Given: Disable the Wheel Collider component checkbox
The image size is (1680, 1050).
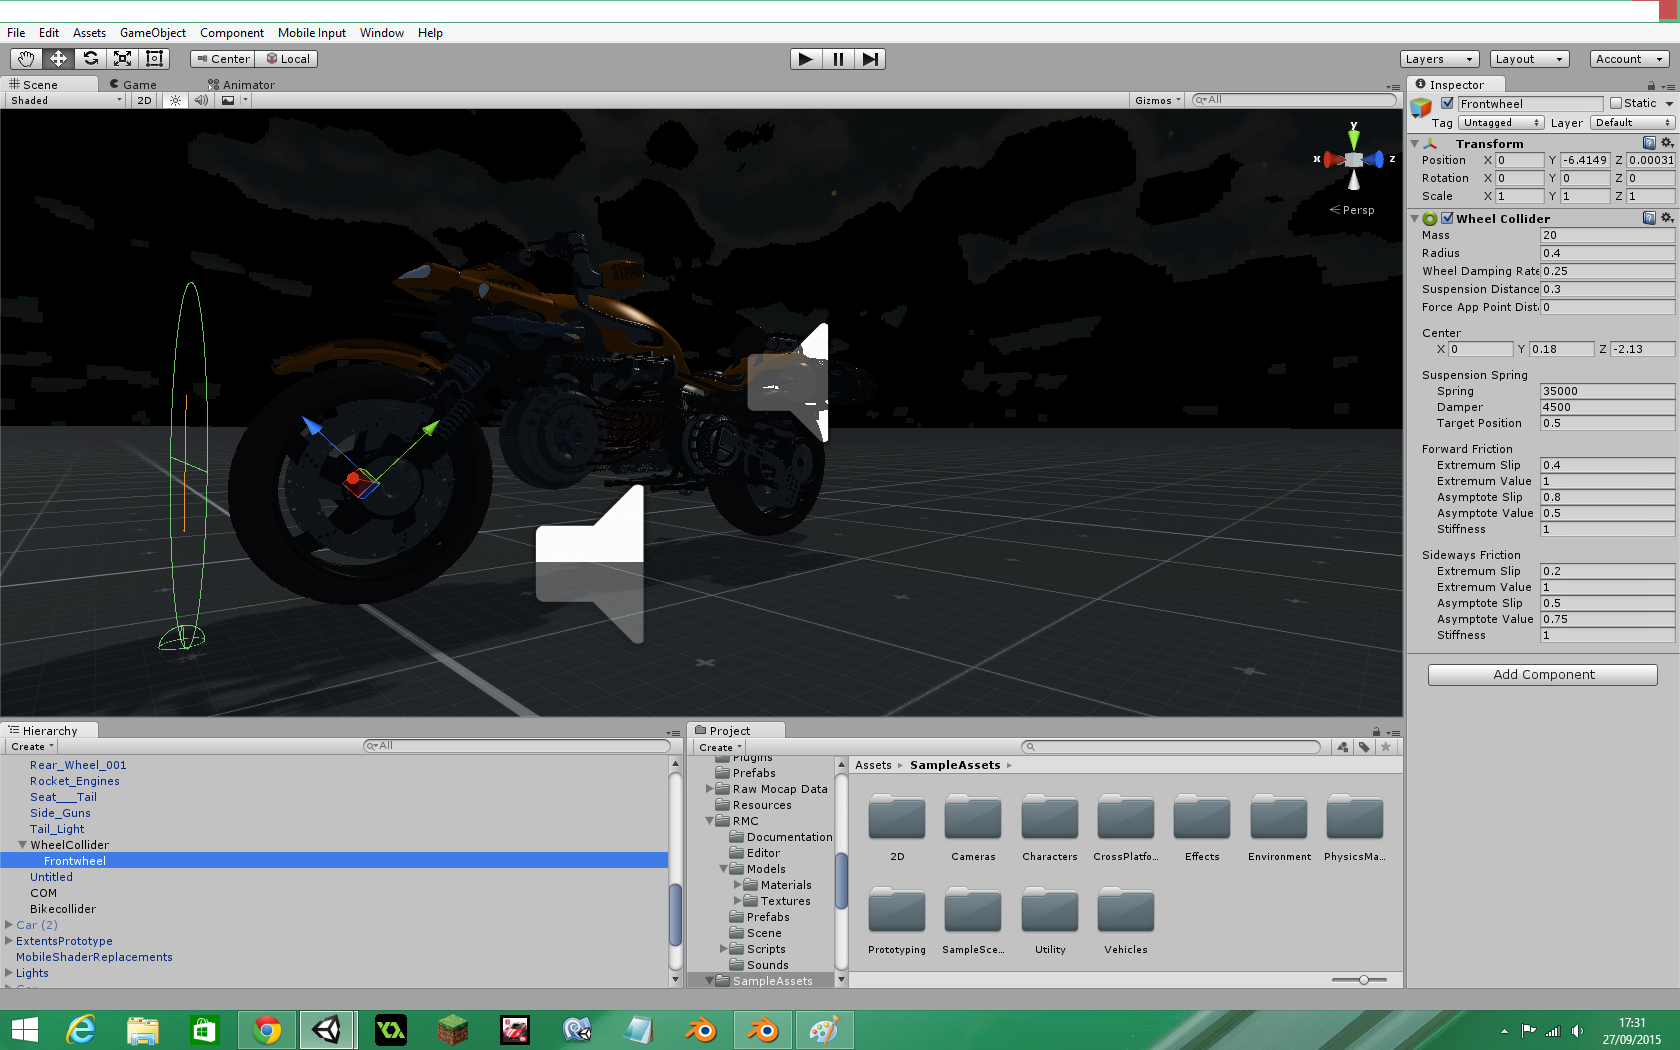Looking at the screenshot, I should tap(1447, 218).
